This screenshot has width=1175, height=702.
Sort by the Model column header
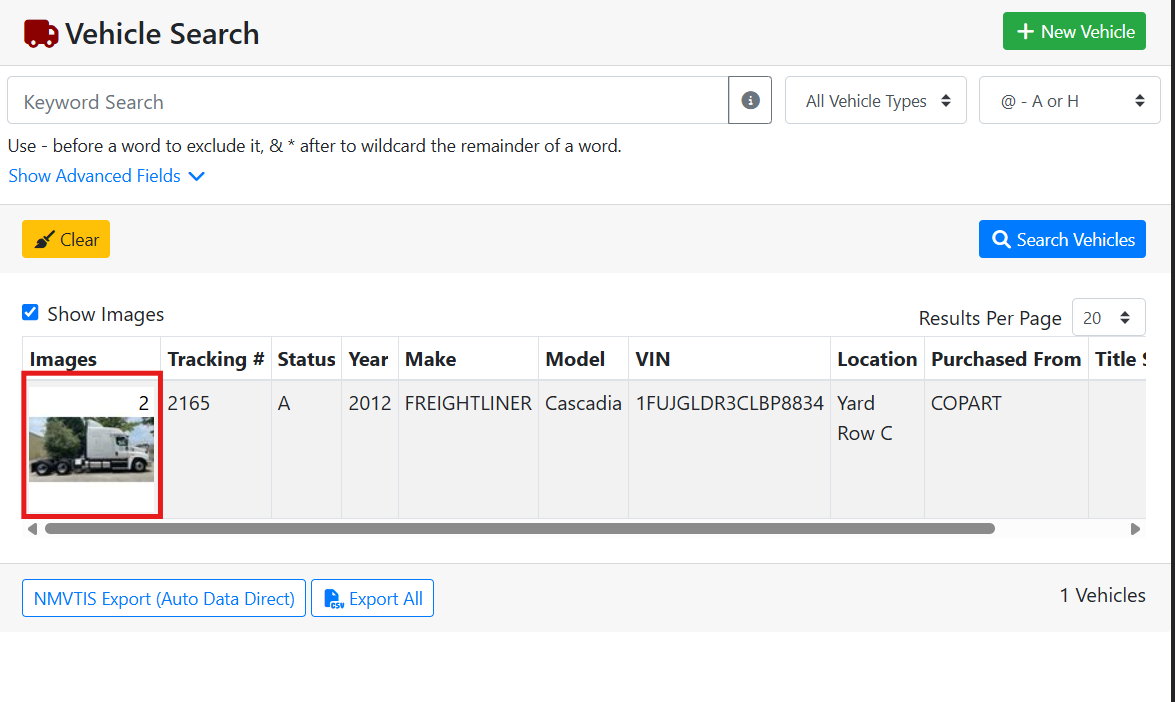coord(583,359)
